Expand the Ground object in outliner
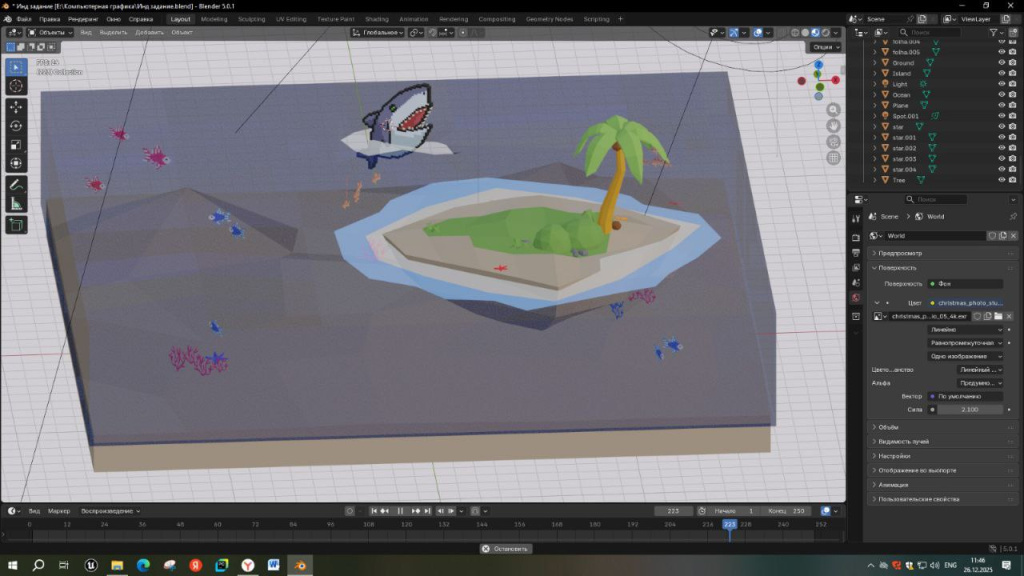The height and width of the screenshot is (576, 1024). tap(875, 62)
